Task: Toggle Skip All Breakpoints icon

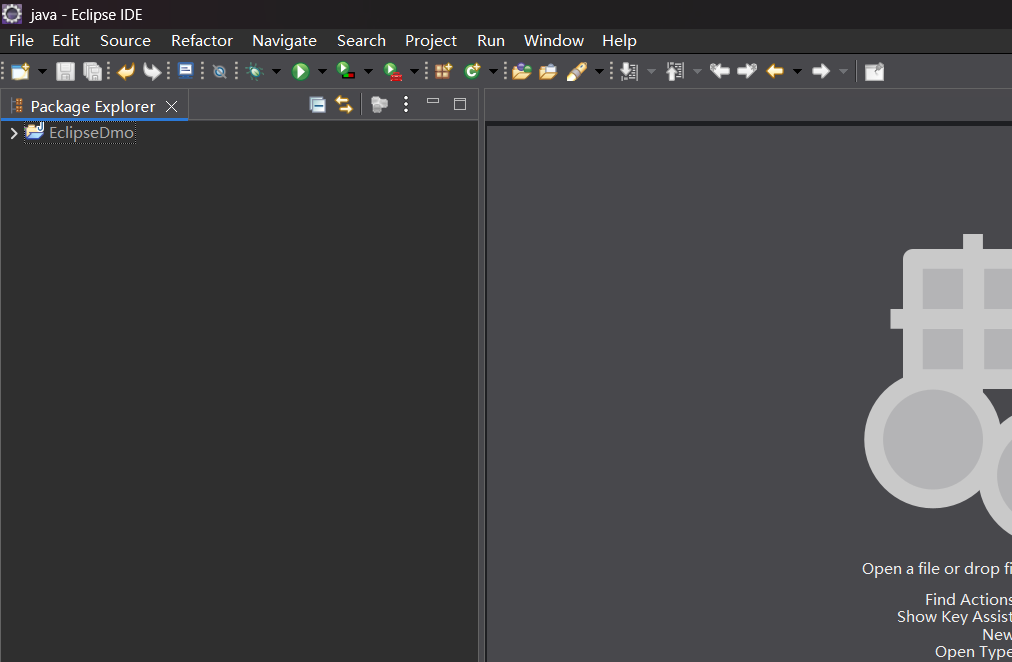Action: coord(219,71)
